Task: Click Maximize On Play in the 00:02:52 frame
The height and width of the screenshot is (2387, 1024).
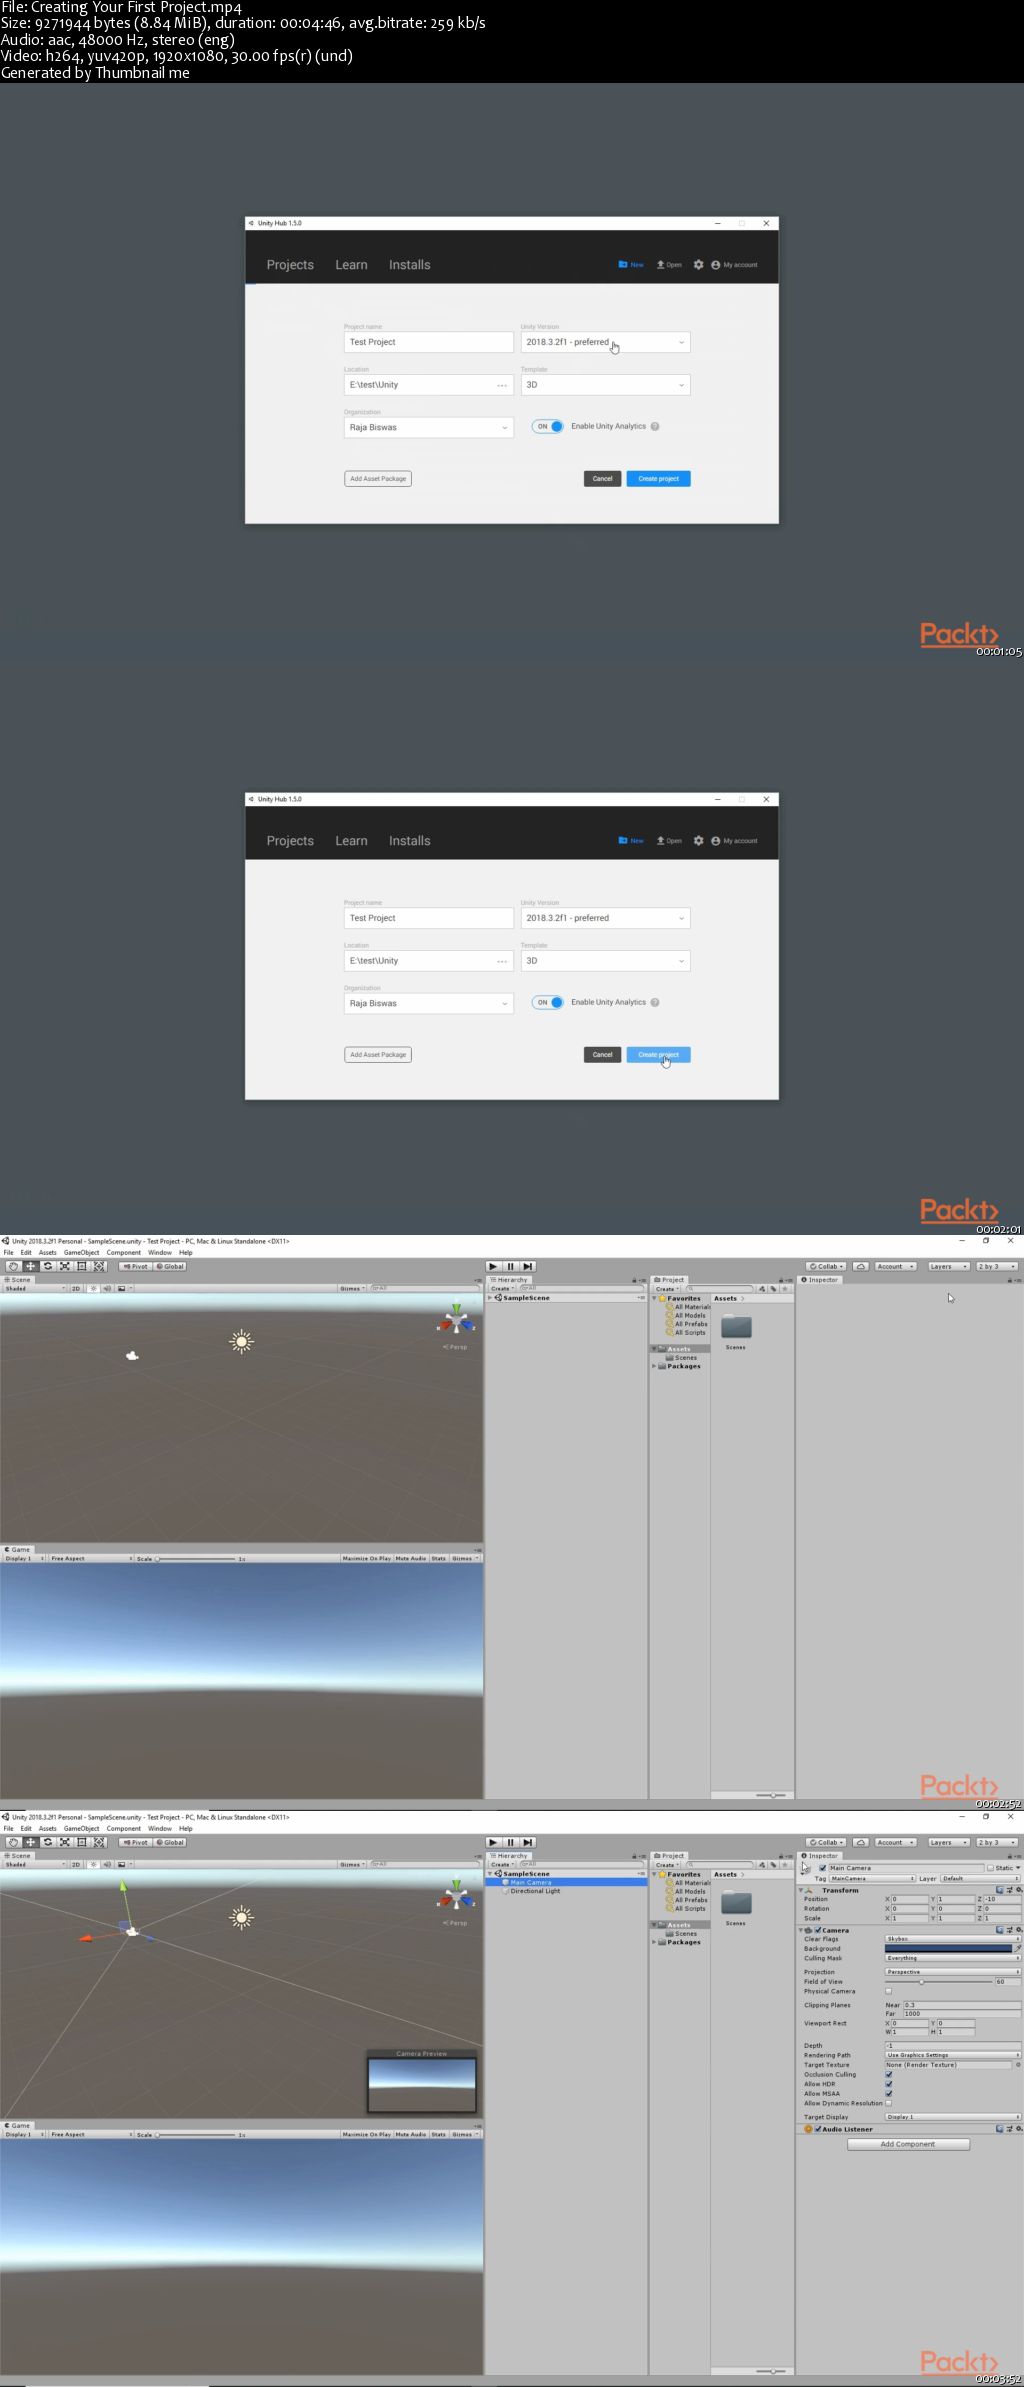Action: [x=367, y=1558]
